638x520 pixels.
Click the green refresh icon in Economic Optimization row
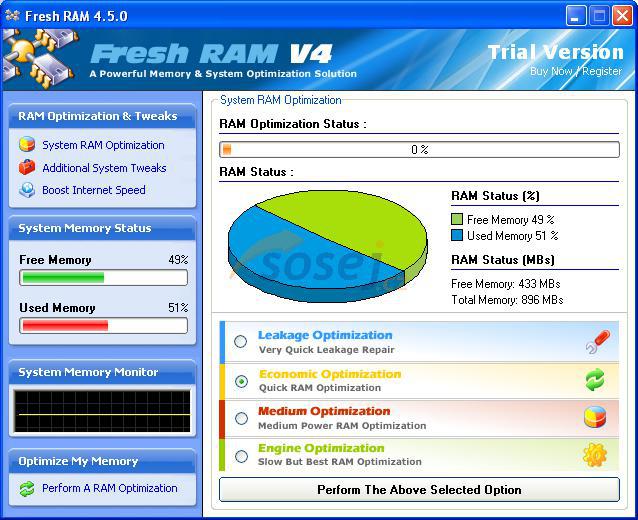[x=595, y=380]
